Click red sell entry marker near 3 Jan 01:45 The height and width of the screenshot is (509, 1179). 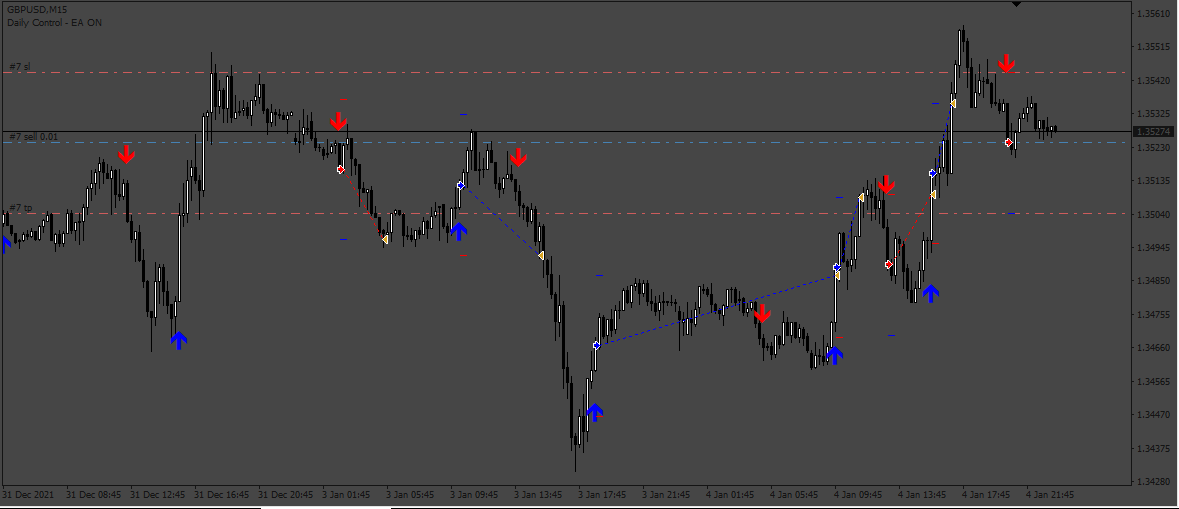point(341,170)
